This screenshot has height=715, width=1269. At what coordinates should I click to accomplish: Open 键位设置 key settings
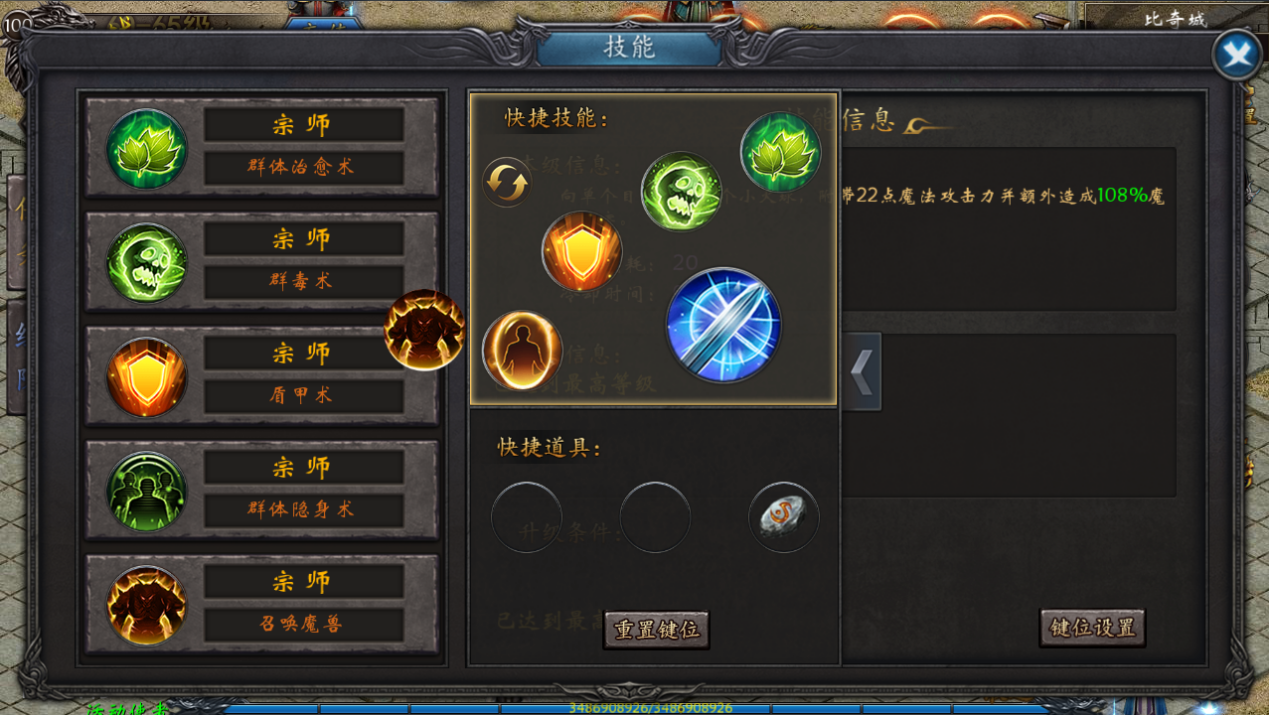point(1092,628)
